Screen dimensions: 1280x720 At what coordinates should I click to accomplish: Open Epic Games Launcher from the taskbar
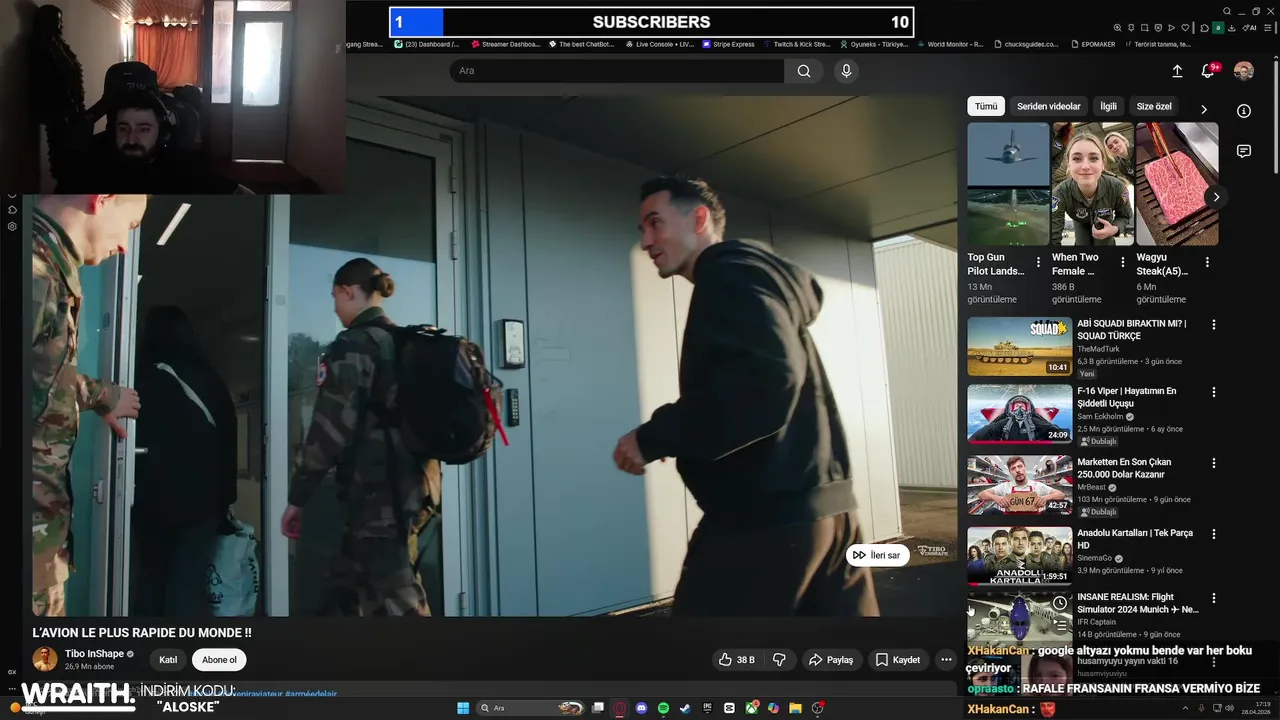pos(707,708)
